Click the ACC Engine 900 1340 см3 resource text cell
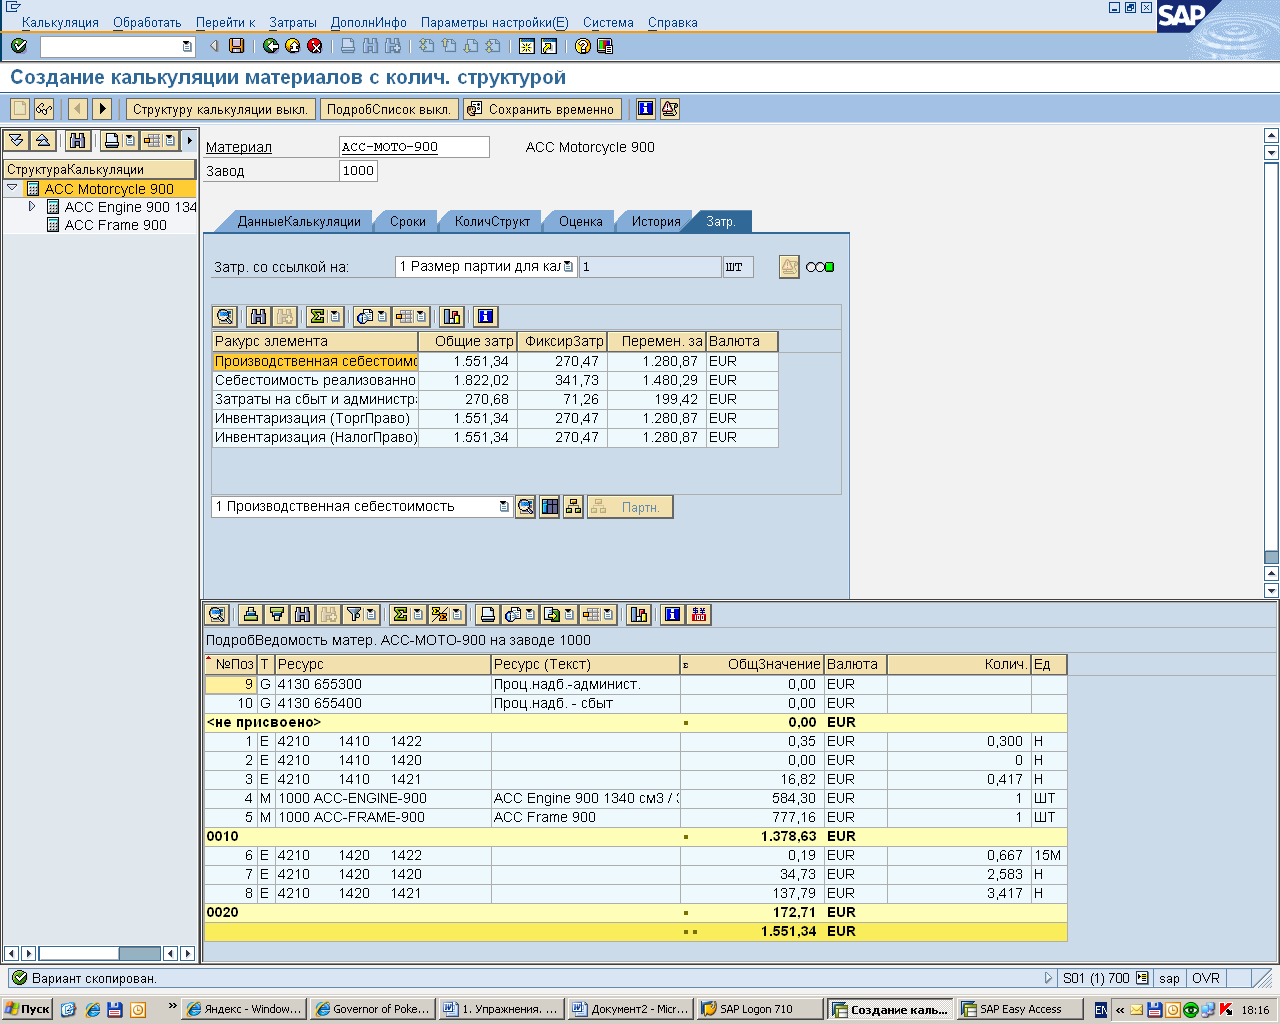1280x1024 pixels. tap(585, 798)
